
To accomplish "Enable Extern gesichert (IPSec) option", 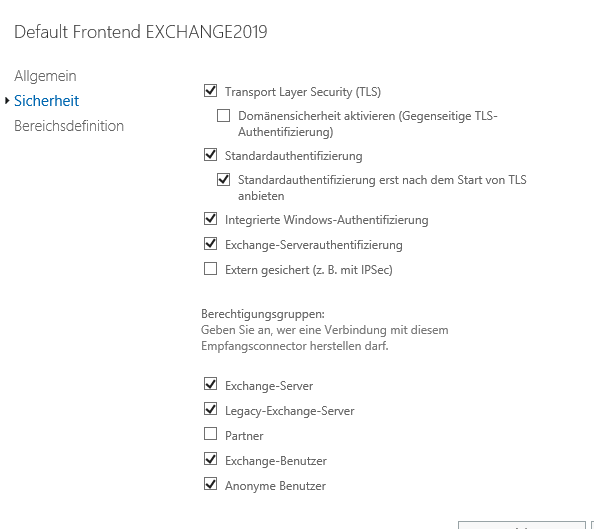I will click(210, 269).
